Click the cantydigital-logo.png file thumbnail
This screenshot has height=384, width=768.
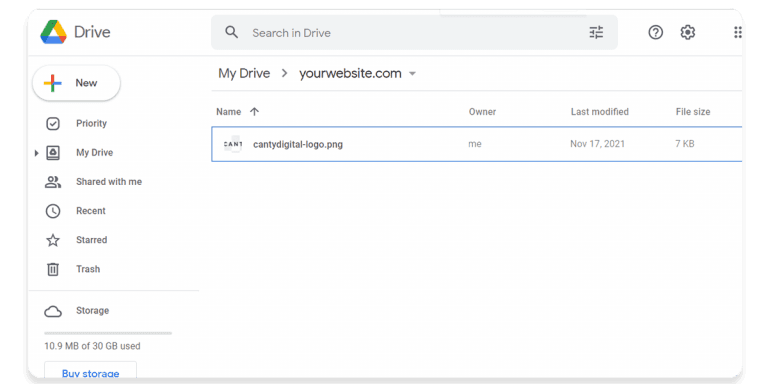coord(233,144)
